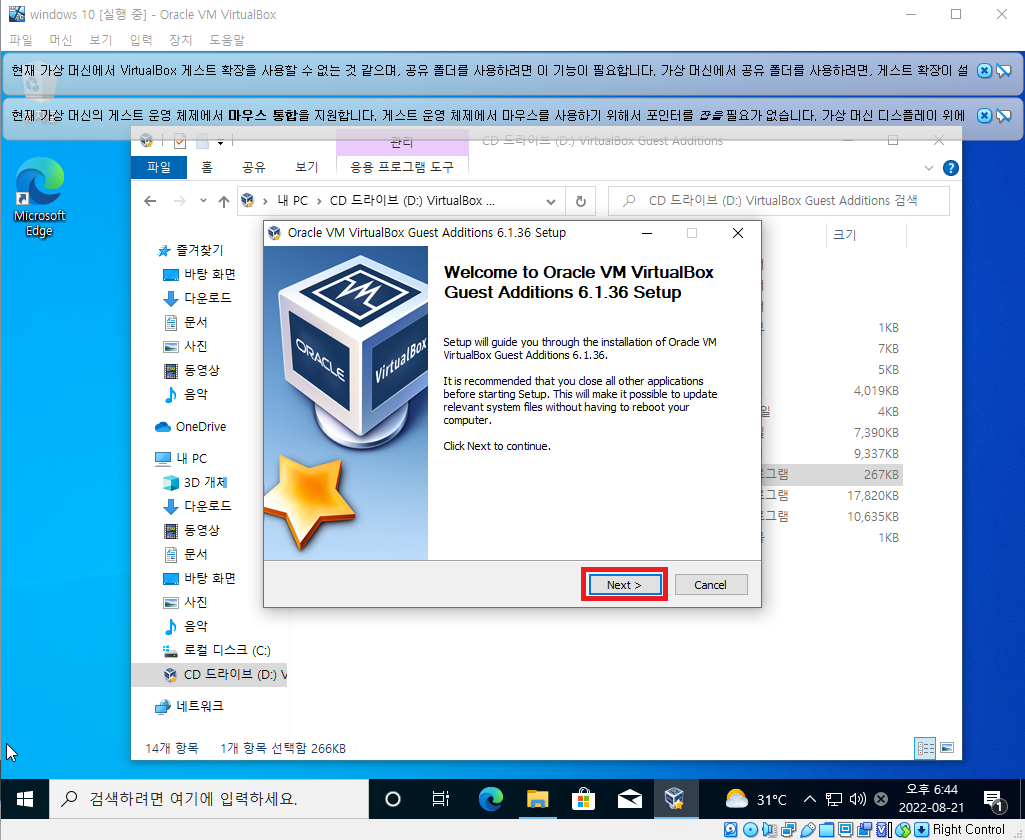Screen dimensions: 1025x840
Task: Go up one folder level
Action: [x=224, y=201]
